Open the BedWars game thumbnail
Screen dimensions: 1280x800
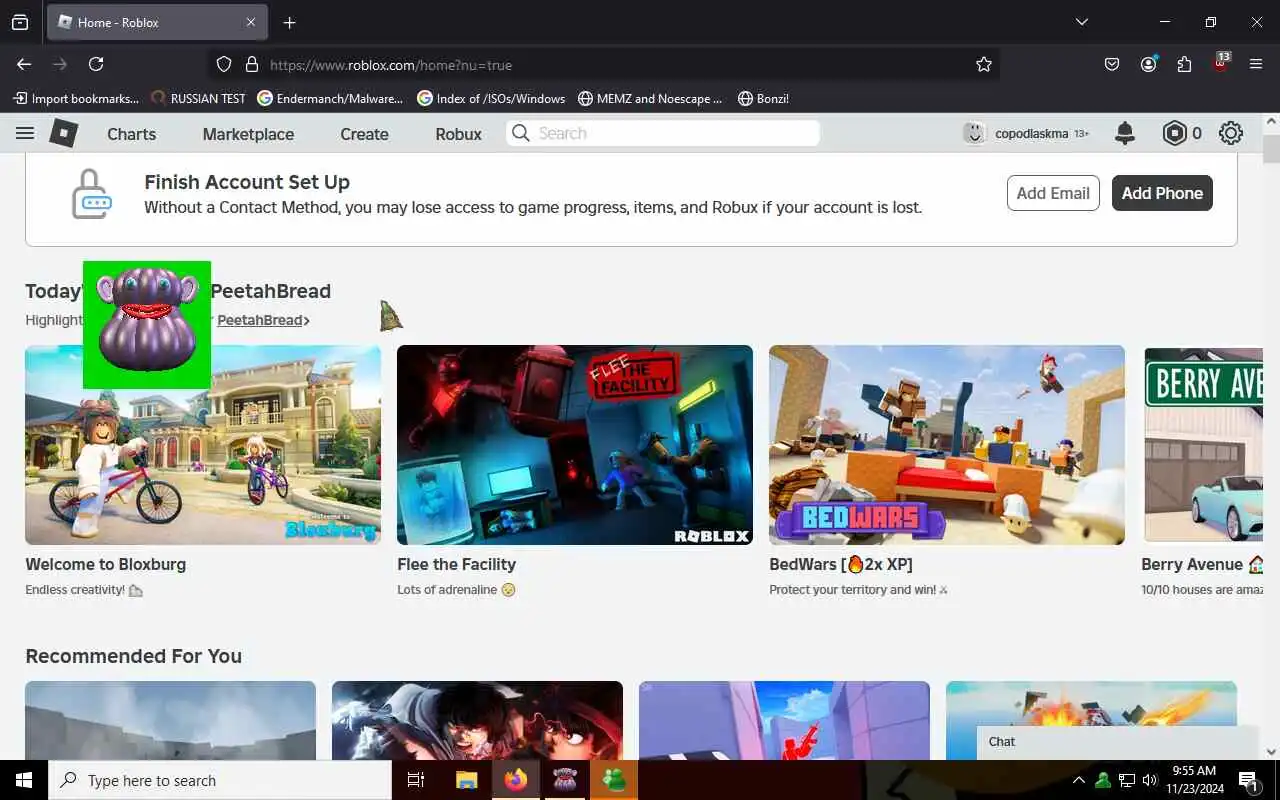947,445
